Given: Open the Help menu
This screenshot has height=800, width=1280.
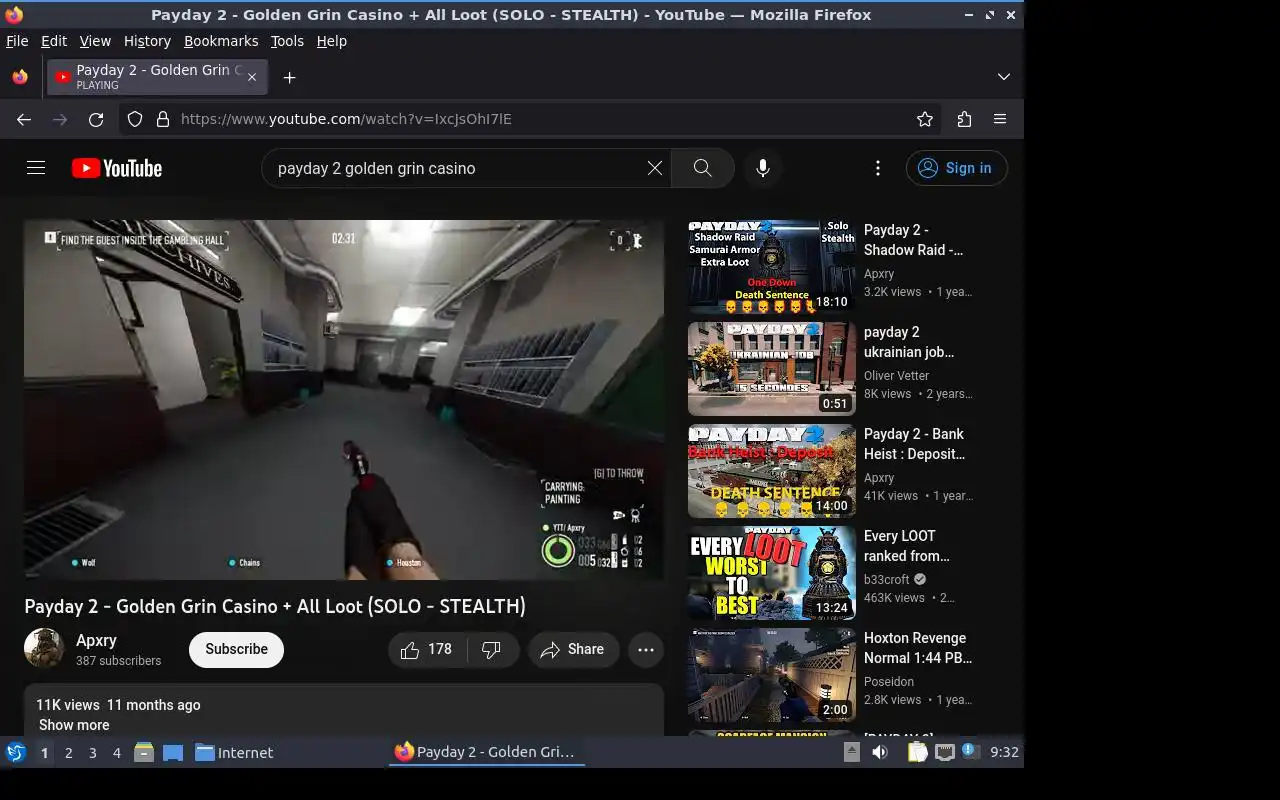Looking at the screenshot, I should pyautogui.click(x=332, y=41).
